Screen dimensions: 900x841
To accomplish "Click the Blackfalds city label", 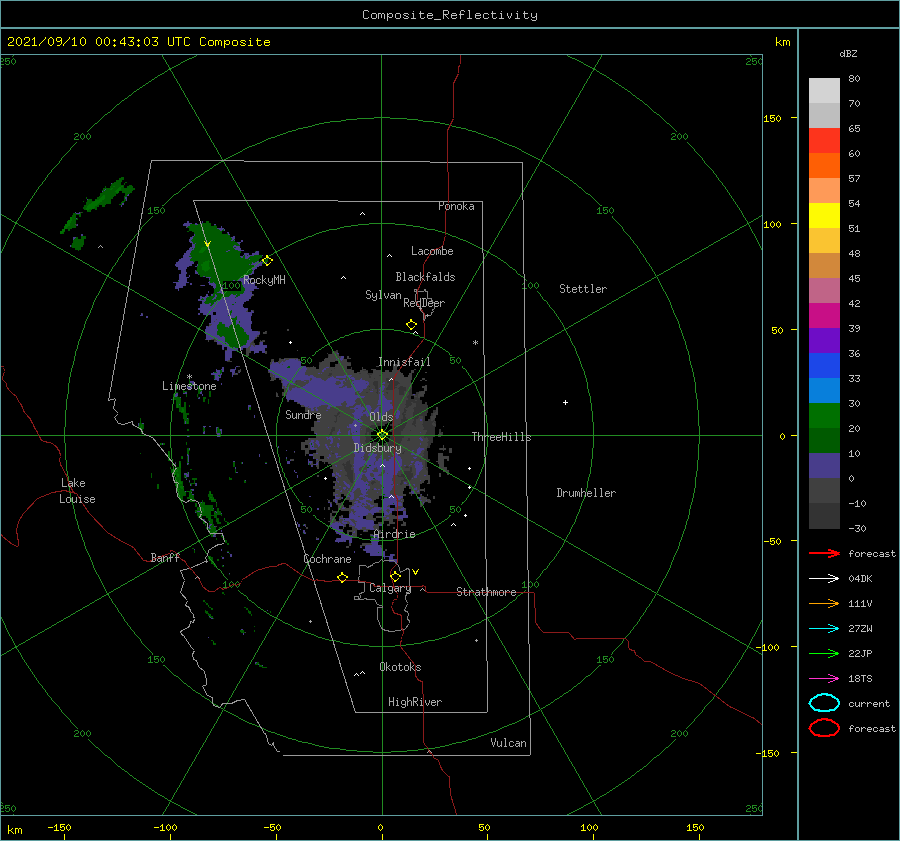I will [x=425, y=277].
